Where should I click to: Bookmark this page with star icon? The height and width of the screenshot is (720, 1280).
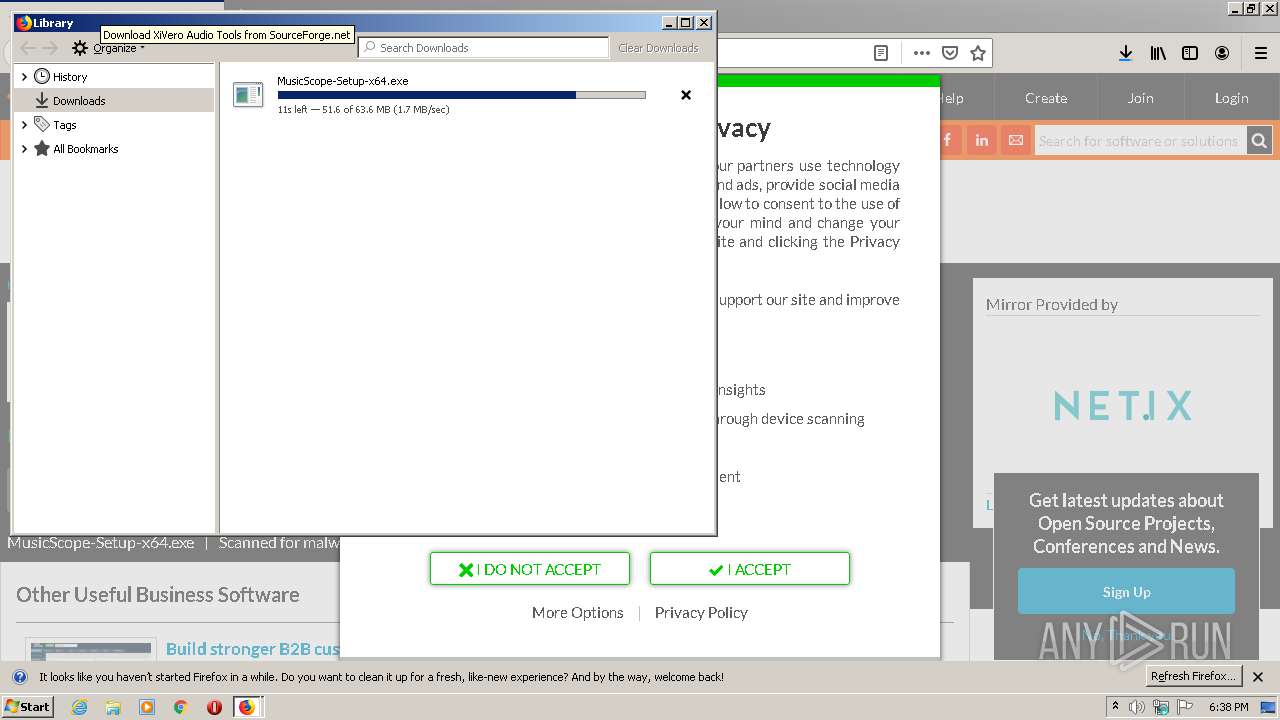pyautogui.click(x=978, y=53)
